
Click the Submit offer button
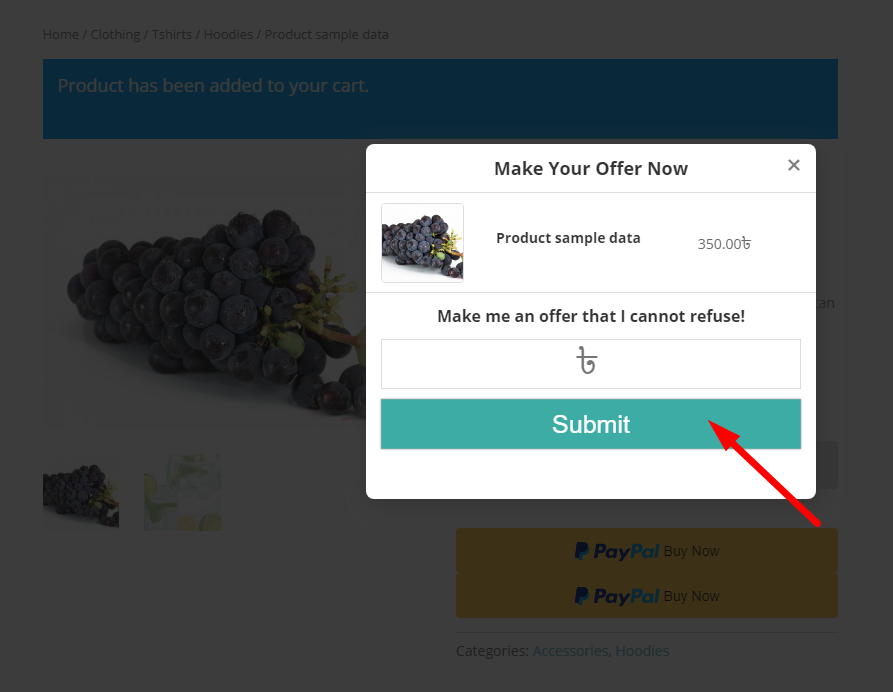click(x=591, y=424)
